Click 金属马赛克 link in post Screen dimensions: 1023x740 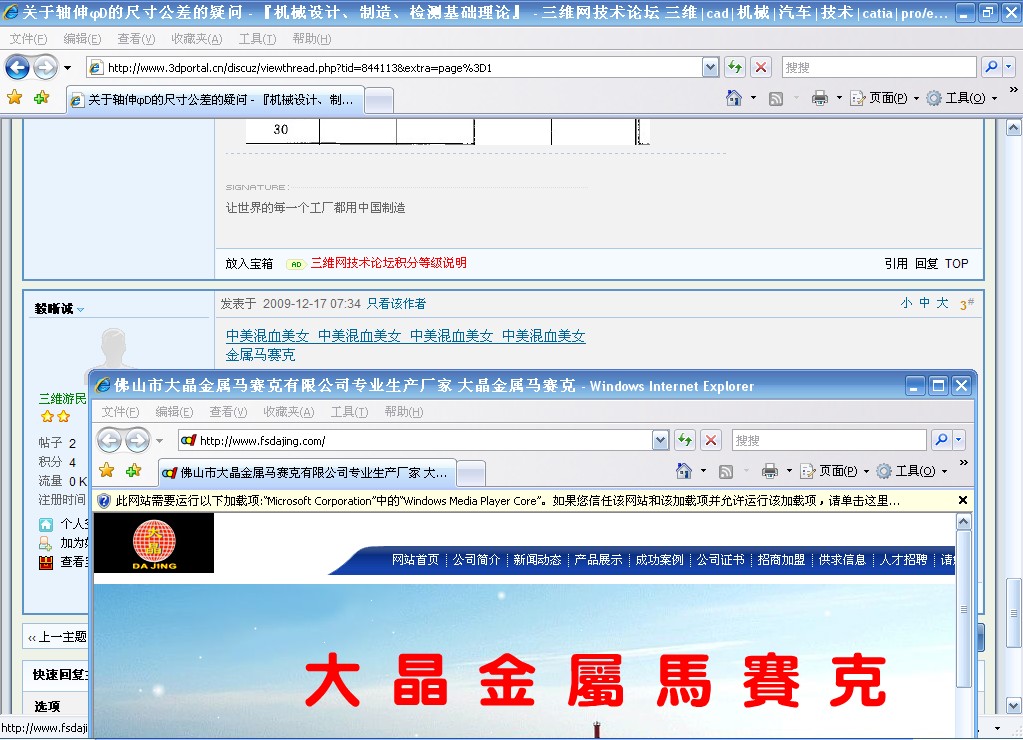click(x=260, y=355)
